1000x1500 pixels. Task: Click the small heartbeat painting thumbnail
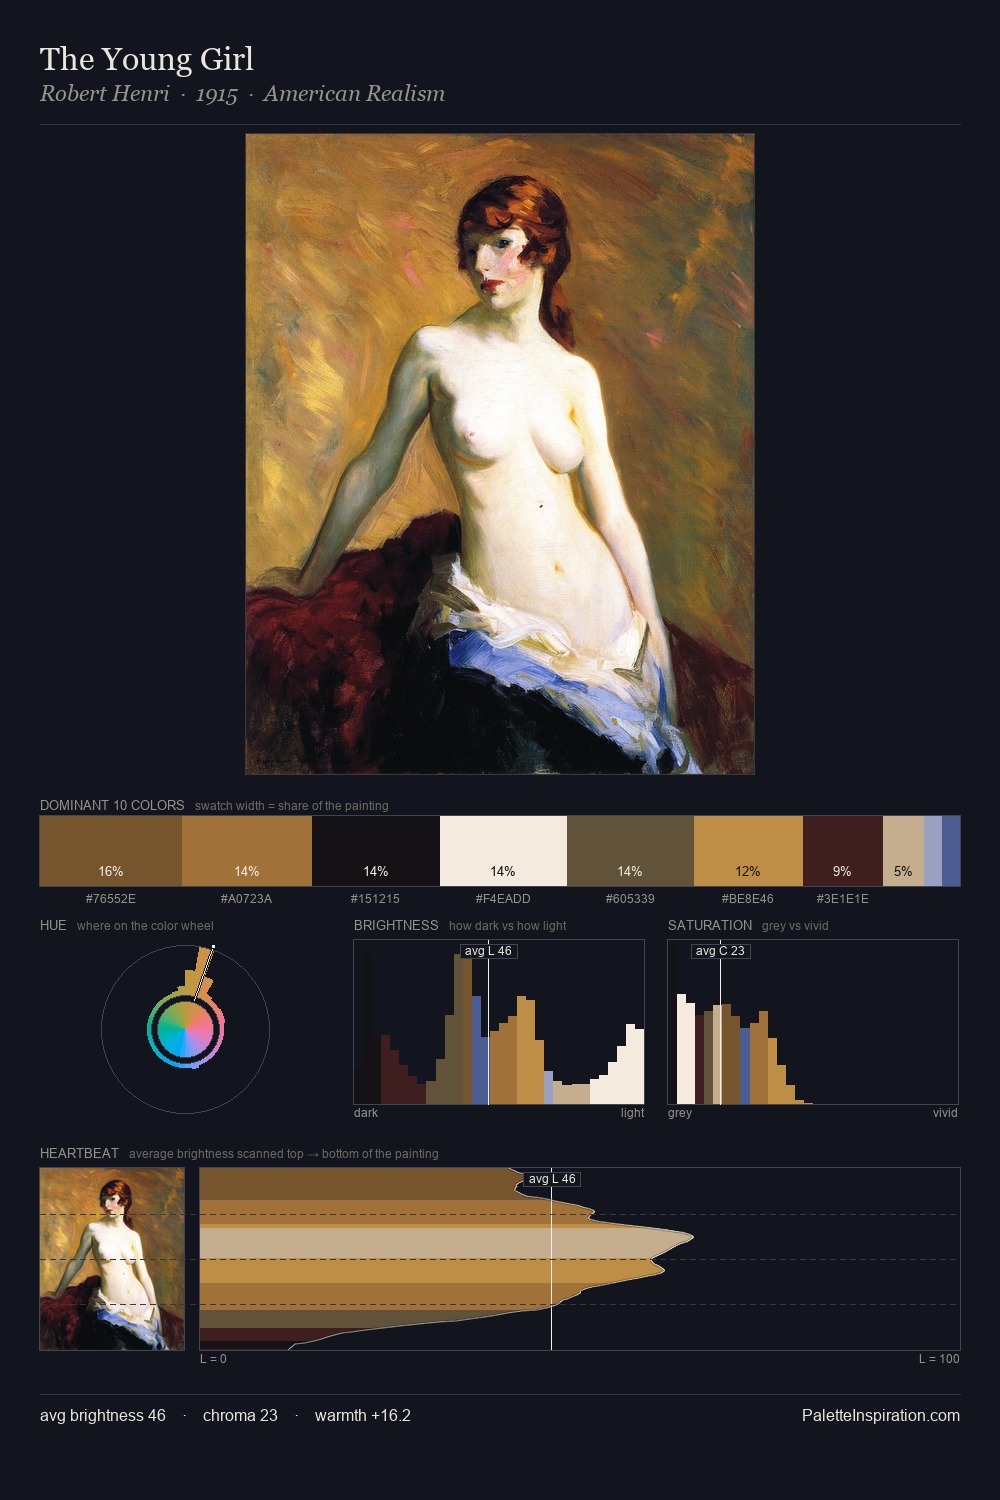(112, 1259)
